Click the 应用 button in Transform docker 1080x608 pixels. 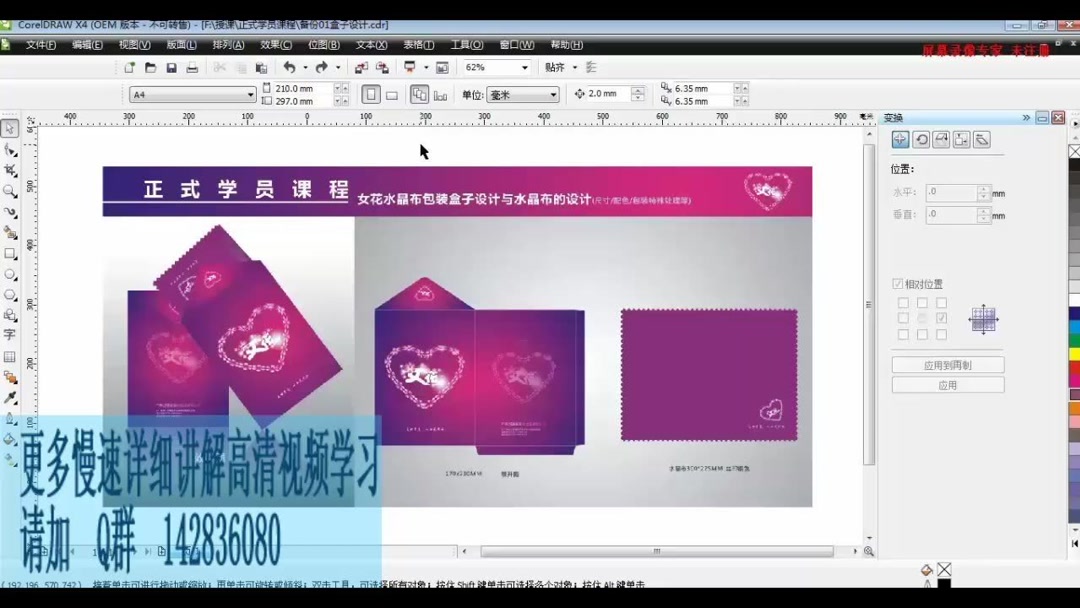pyautogui.click(x=947, y=384)
